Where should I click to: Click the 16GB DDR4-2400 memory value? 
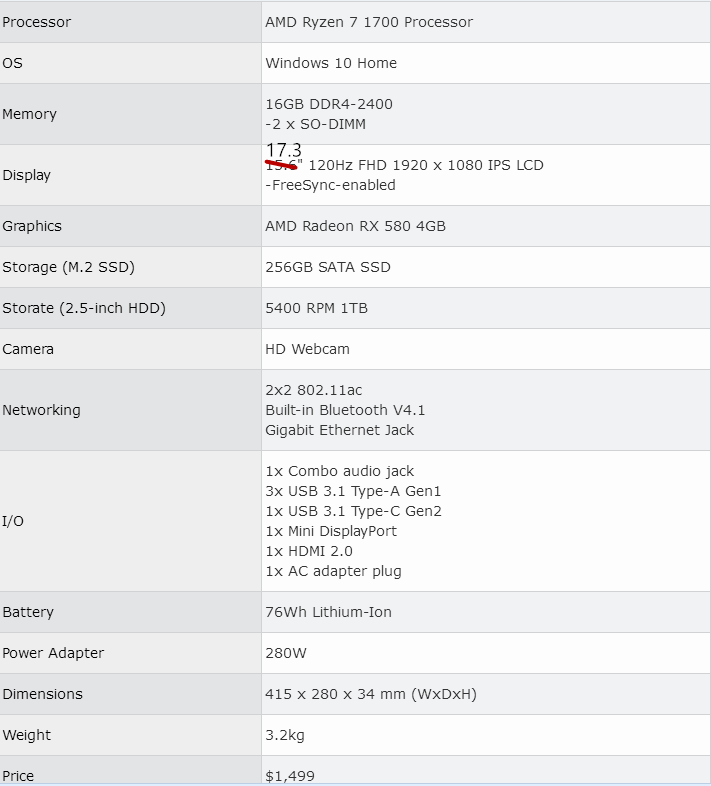[329, 104]
